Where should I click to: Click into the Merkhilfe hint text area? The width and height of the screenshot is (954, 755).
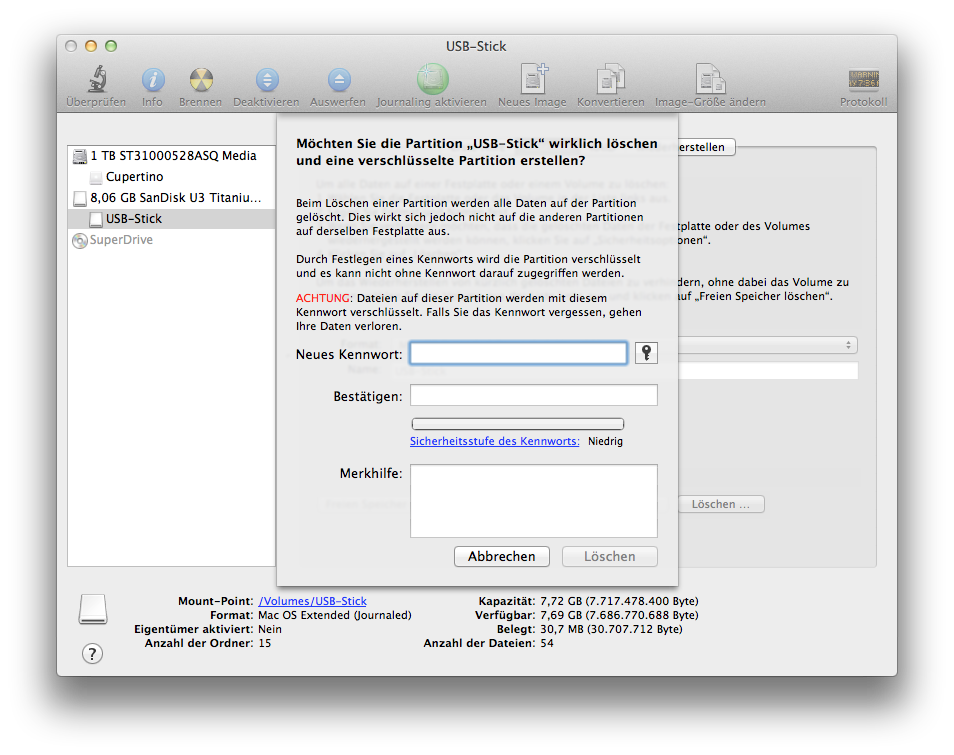point(534,501)
